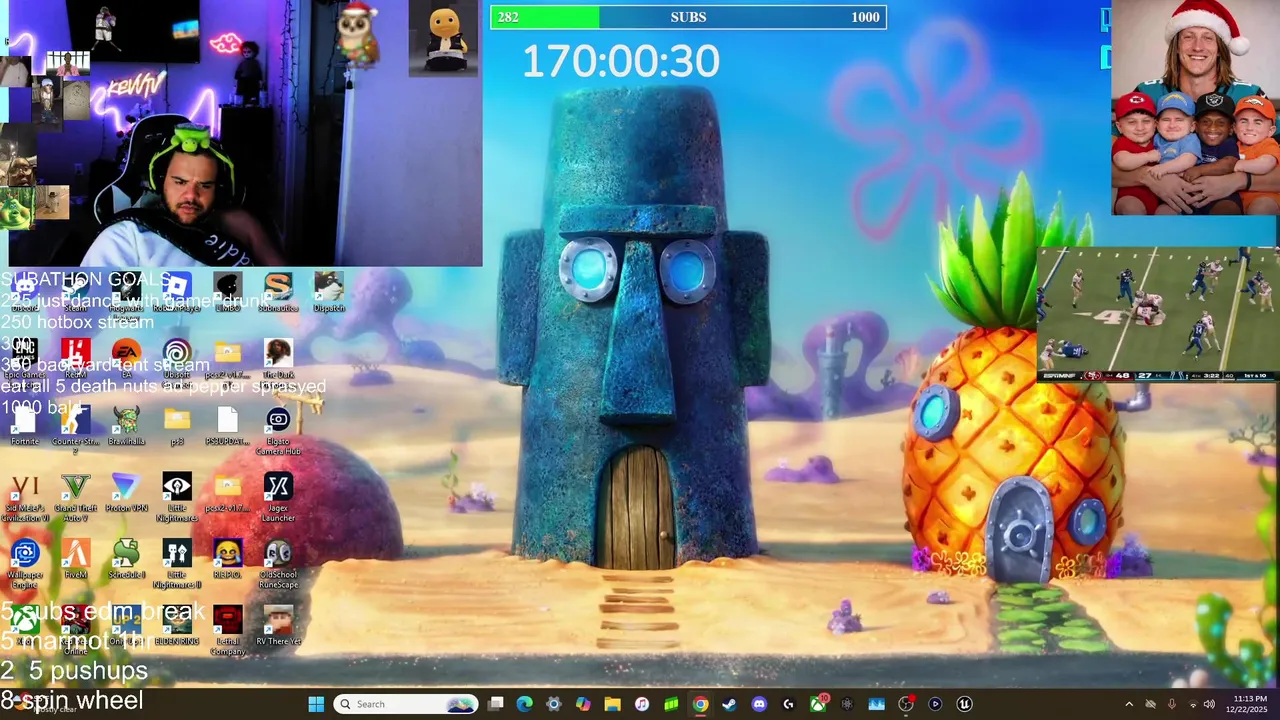This screenshot has width=1280, height=720.
Task: Click the SUBS goal progress bar
Action: [688, 17]
